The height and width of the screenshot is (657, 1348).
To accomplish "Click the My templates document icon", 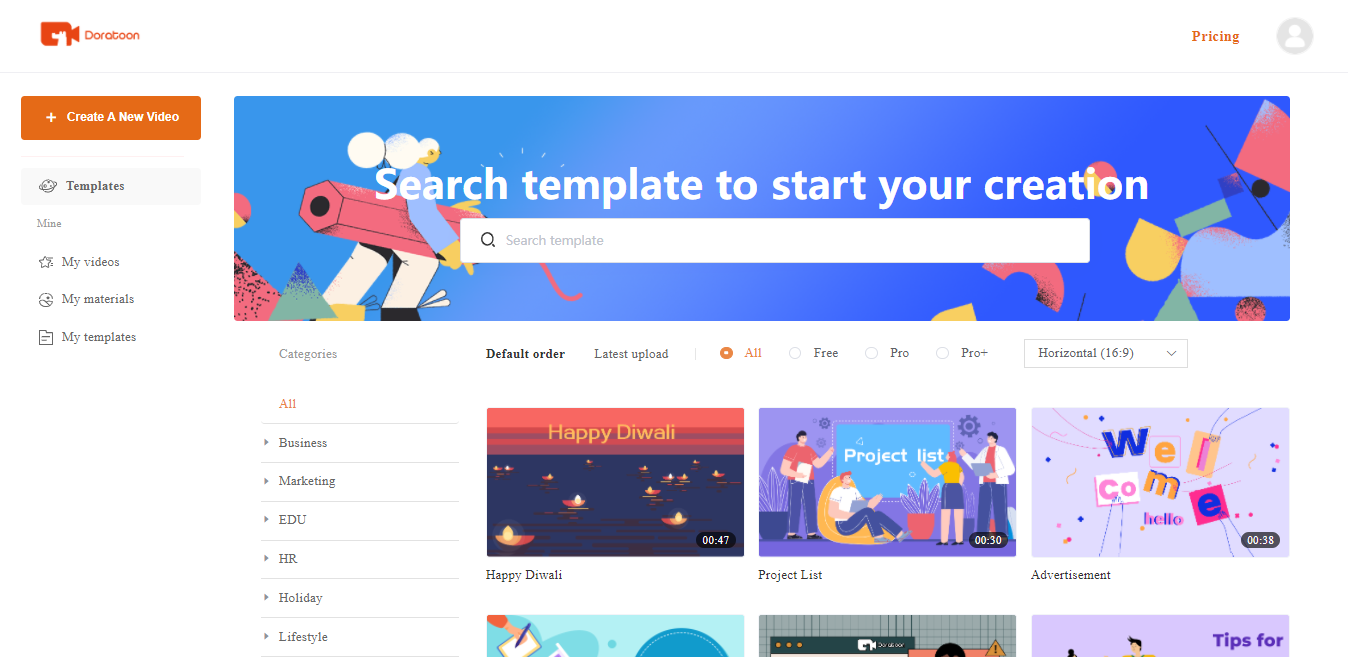I will [x=46, y=337].
